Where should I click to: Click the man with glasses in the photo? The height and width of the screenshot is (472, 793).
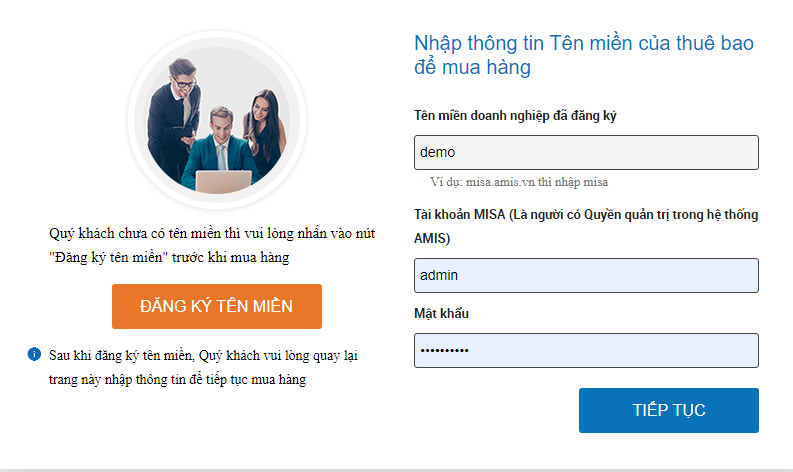(x=174, y=116)
